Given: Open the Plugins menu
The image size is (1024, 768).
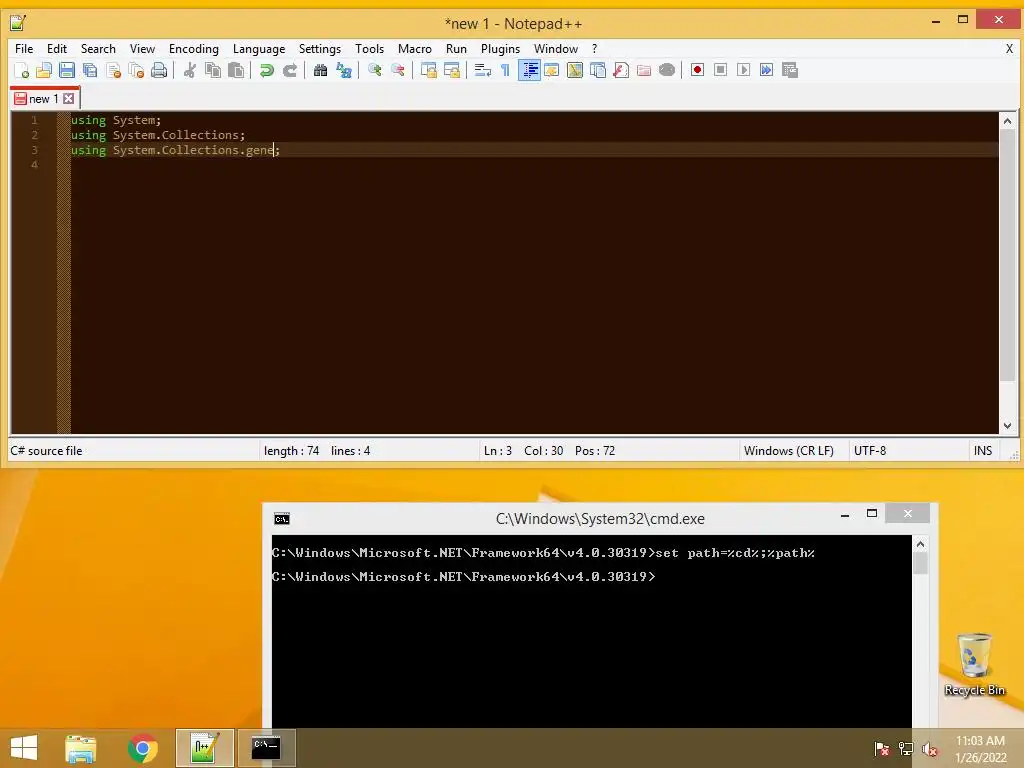Looking at the screenshot, I should click(x=500, y=49).
